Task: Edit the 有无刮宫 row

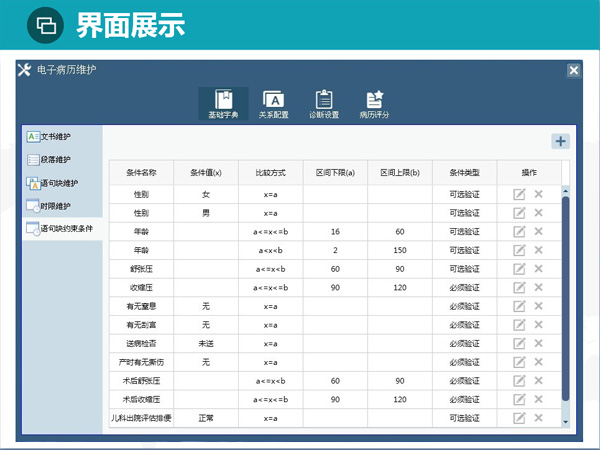Action: pyautogui.click(x=519, y=325)
